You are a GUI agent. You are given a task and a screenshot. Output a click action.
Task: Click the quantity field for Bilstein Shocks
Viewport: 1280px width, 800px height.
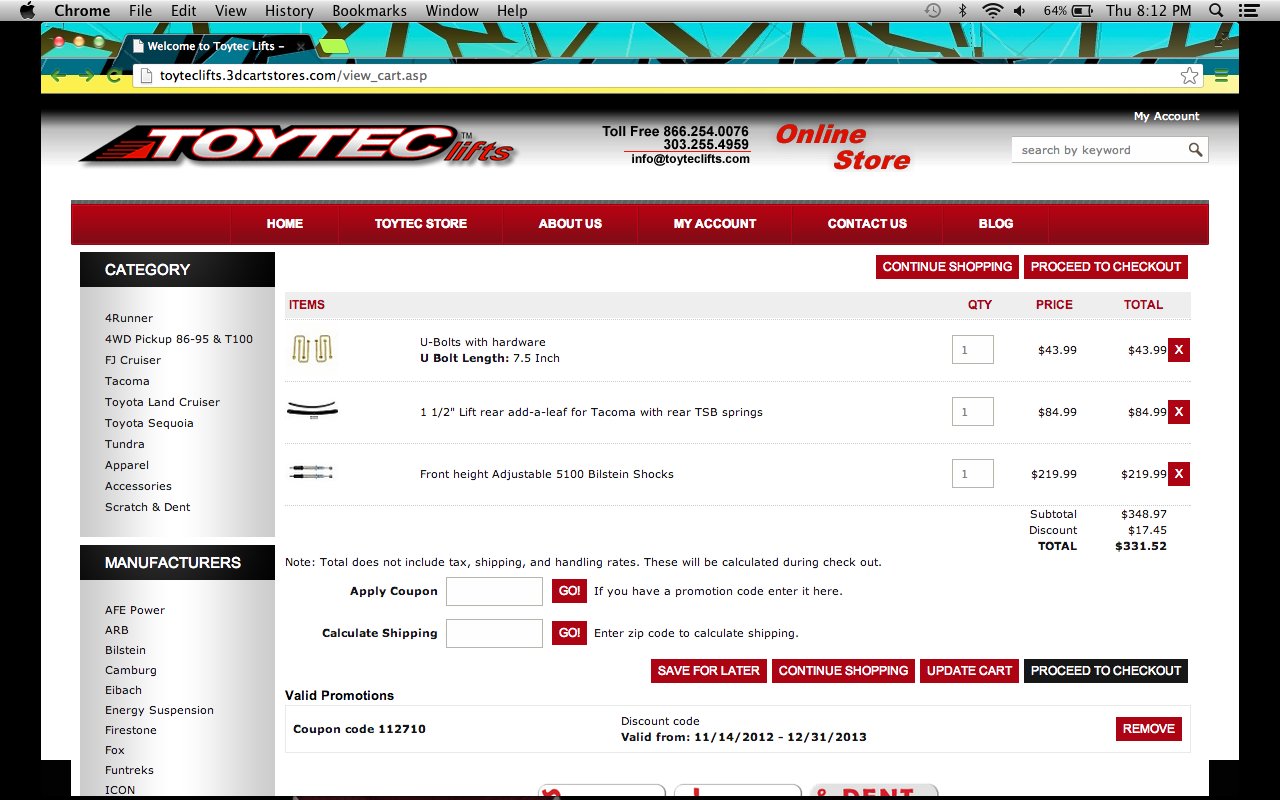point(972,474)
